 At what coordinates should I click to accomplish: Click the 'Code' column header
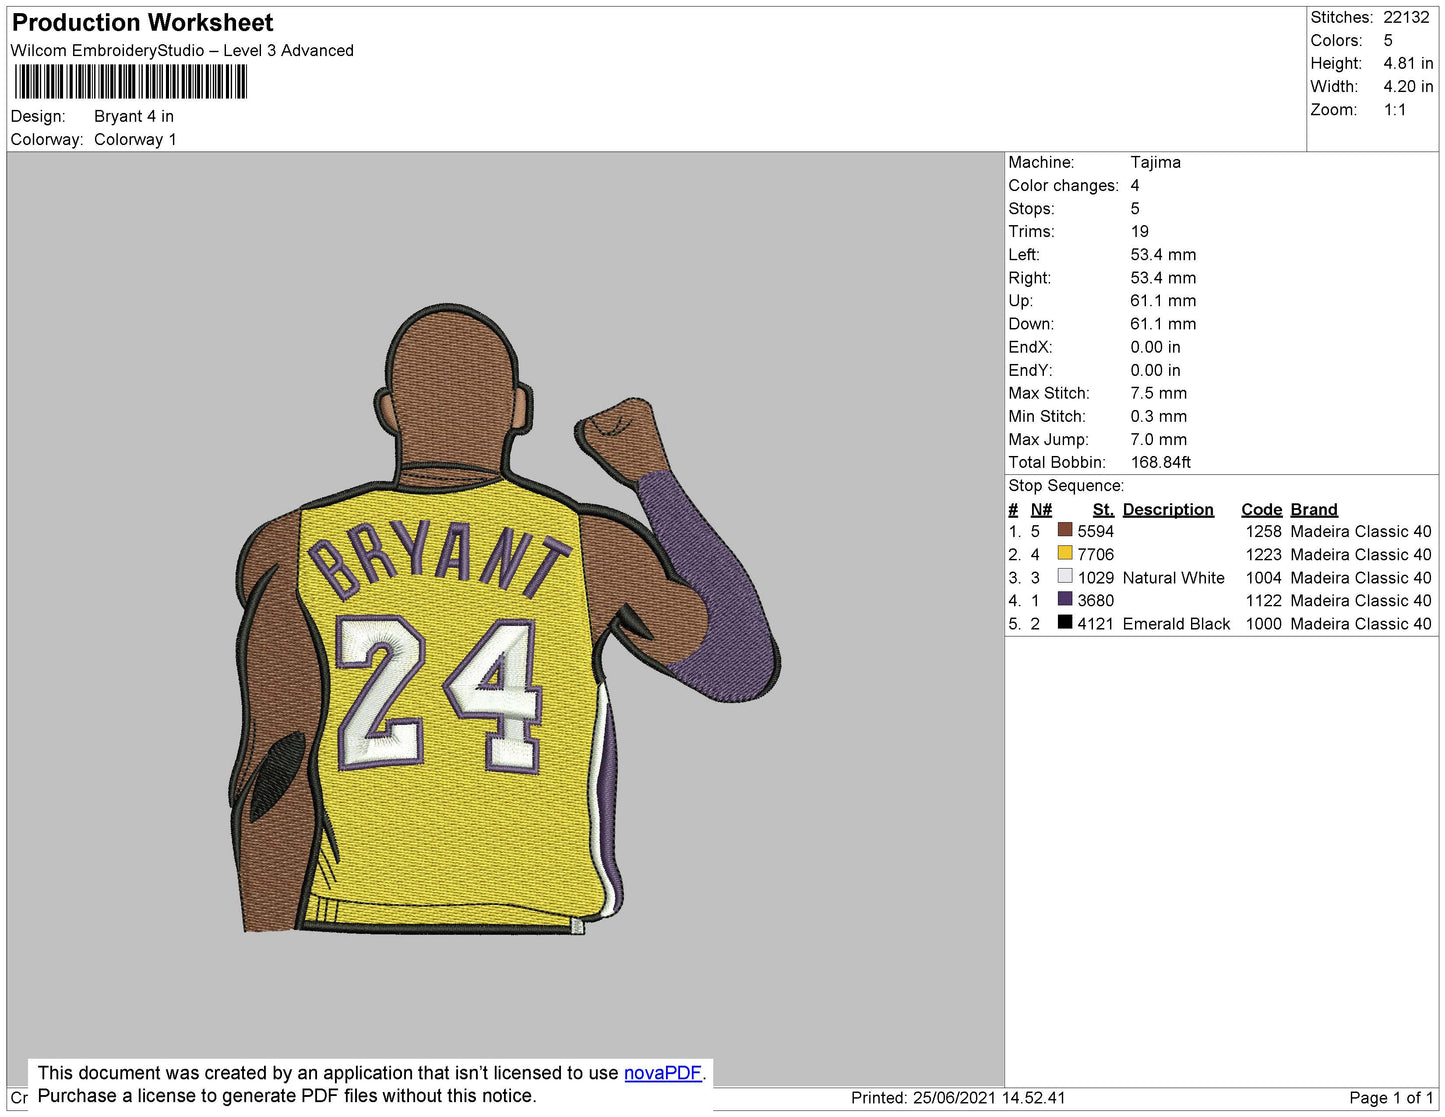1261,510
